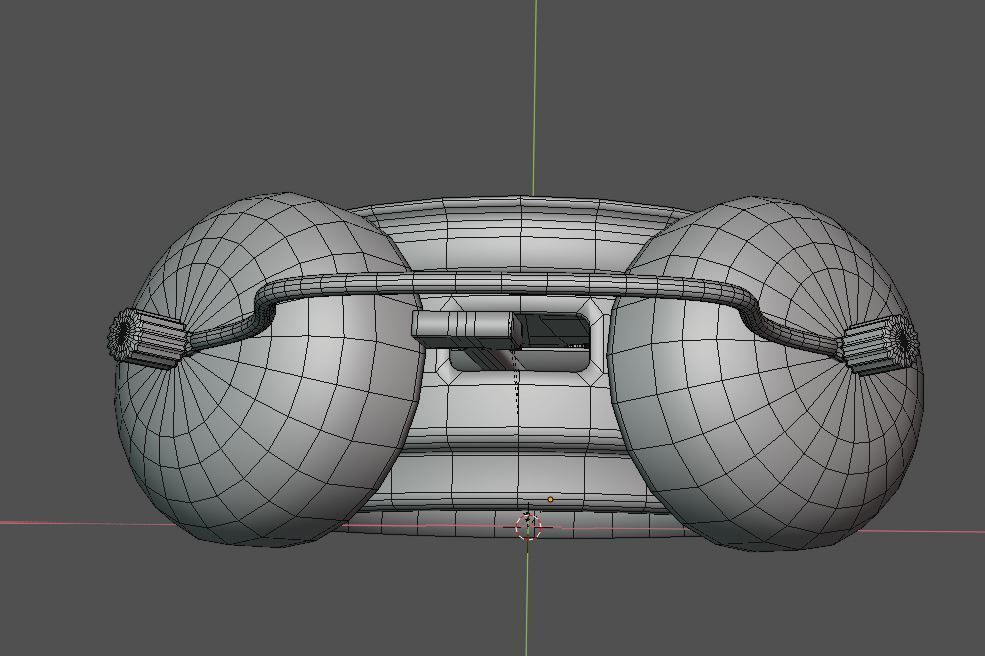Select the small cylinder latch in center
Screen dimensions: 985x656
pyautogui.click(x=468, y=328)
